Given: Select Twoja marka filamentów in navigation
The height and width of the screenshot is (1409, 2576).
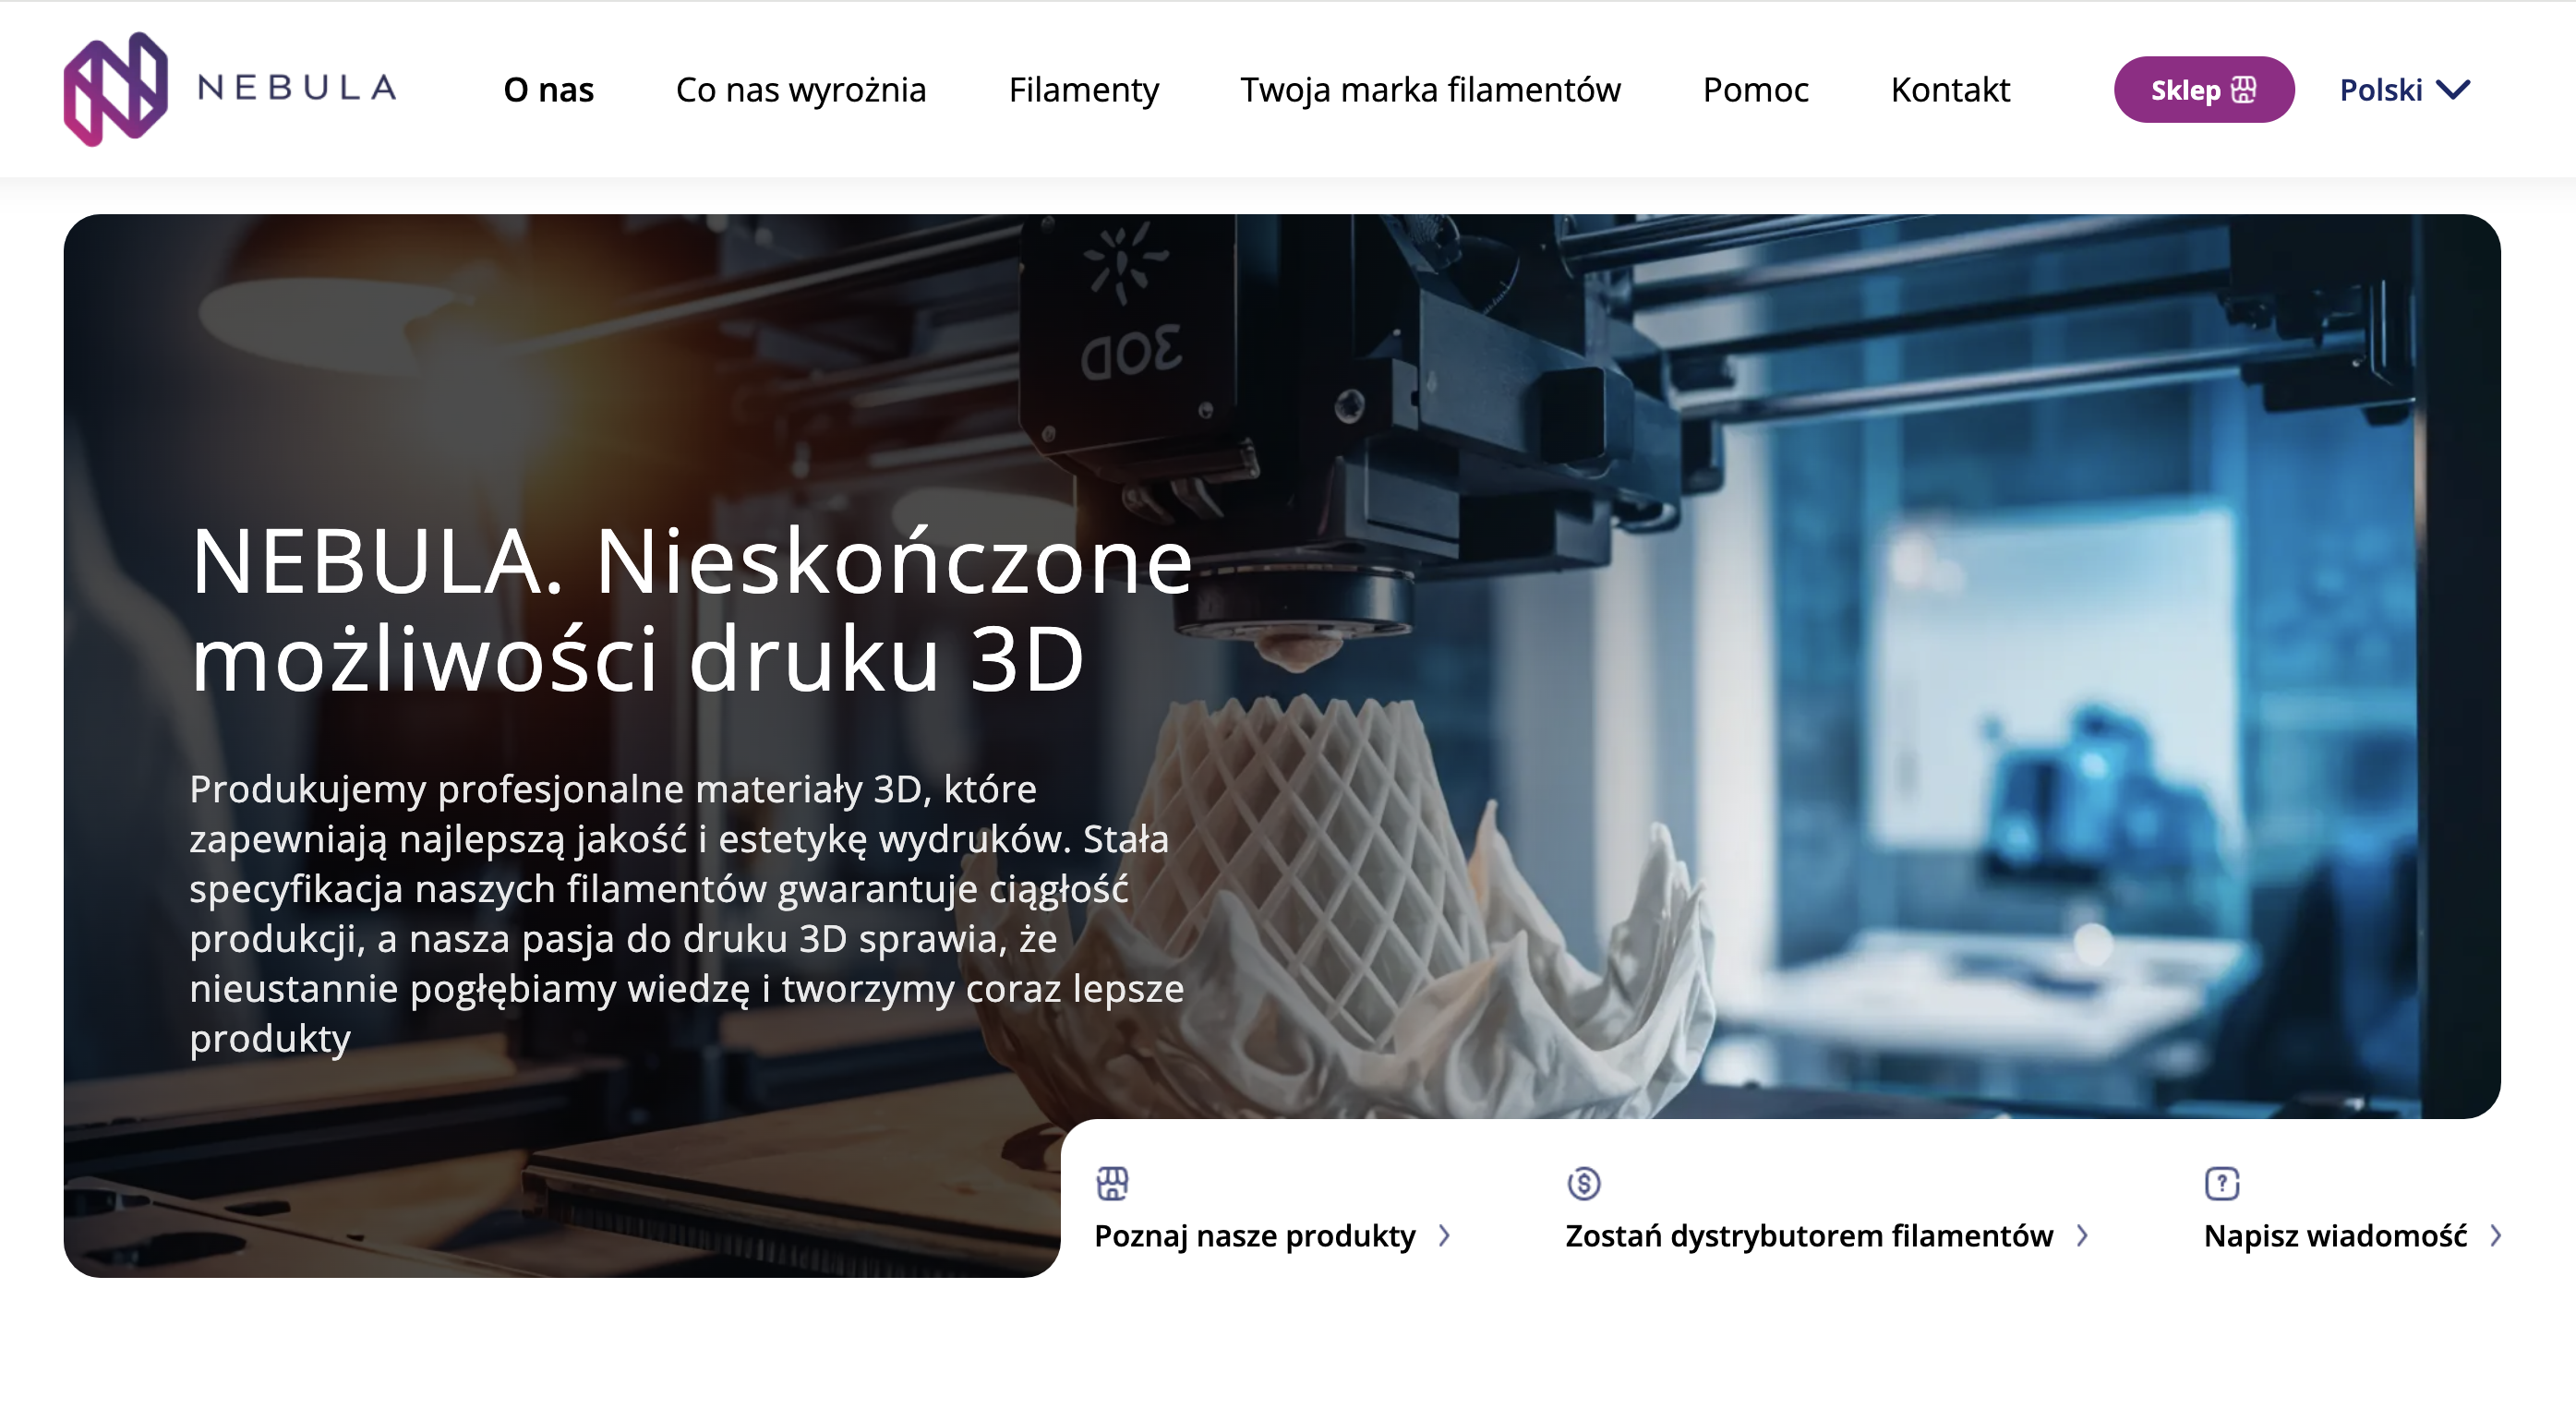Looking at the screenshot, I should [x=1430, y=90].
